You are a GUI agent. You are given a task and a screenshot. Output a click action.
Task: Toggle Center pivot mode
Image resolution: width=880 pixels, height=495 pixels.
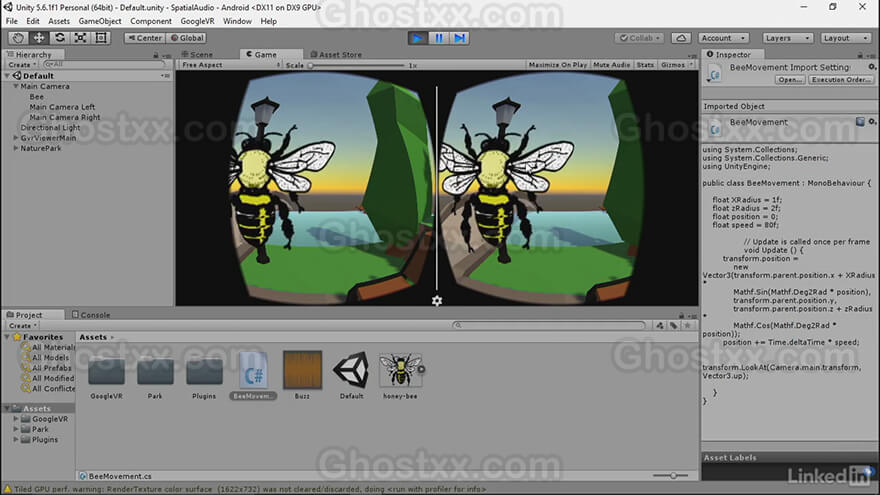(145, 38)
